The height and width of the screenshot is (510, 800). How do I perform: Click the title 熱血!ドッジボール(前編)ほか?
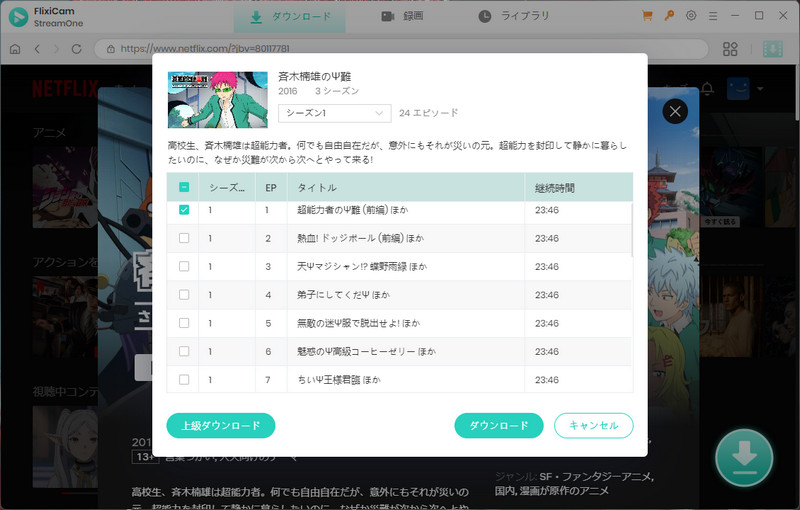[x=360, y=238]
